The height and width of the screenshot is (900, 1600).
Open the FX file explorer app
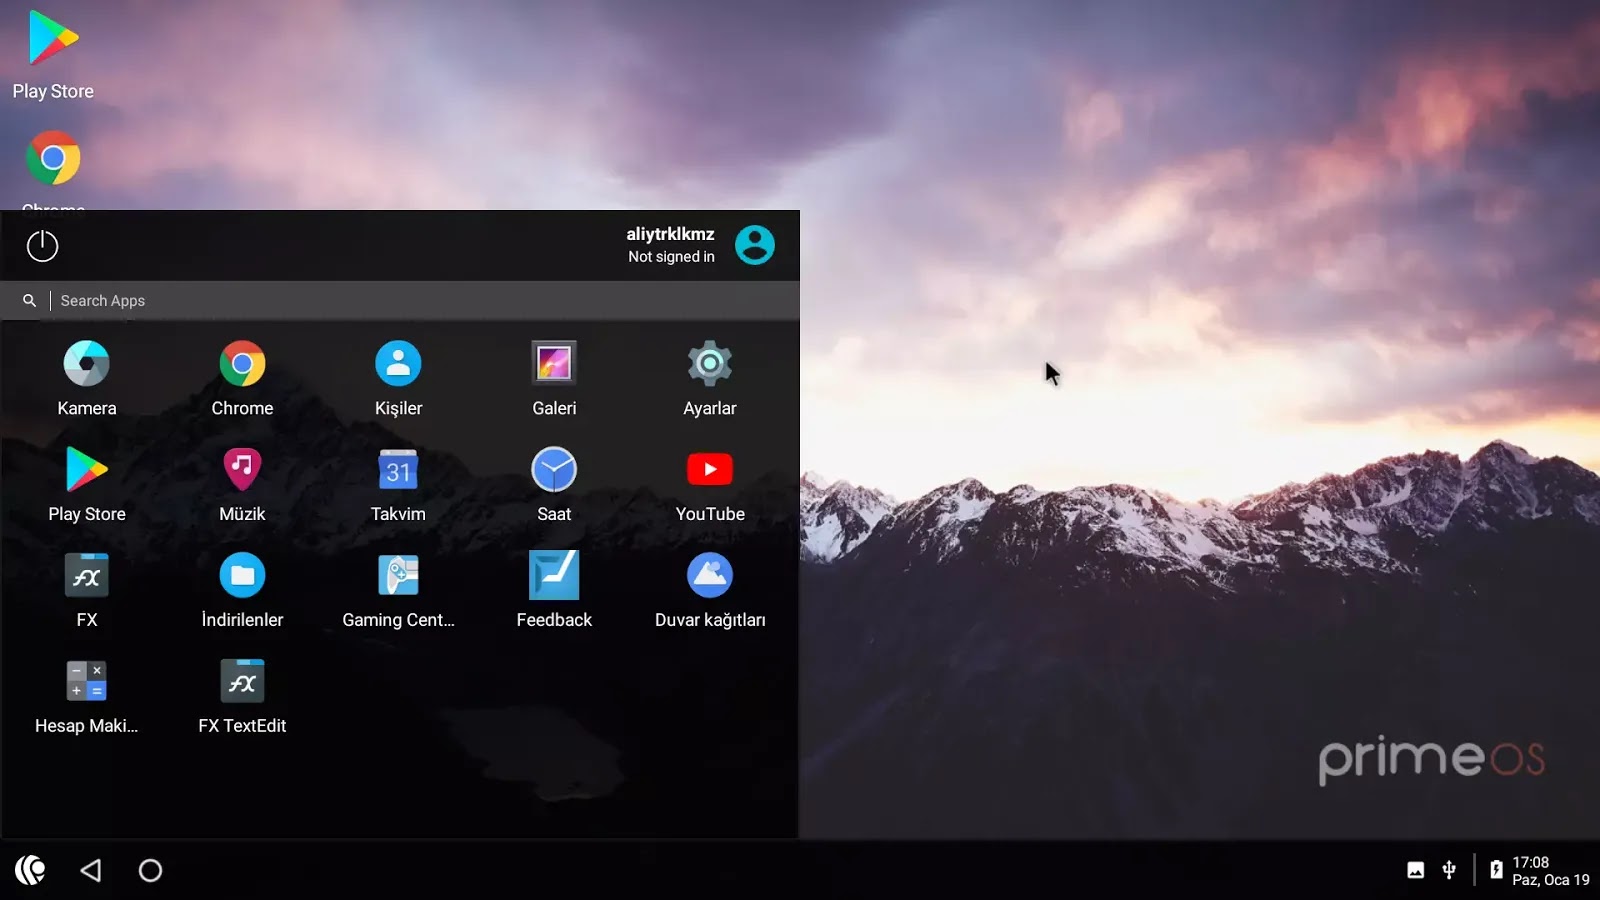[x=87, y=590]
